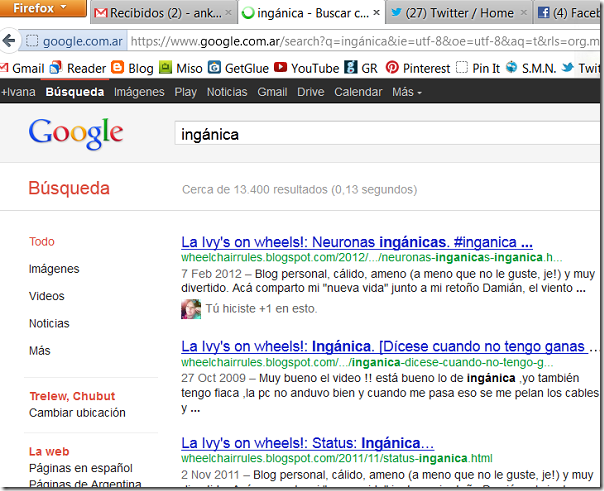Select La web search scope

49,451
